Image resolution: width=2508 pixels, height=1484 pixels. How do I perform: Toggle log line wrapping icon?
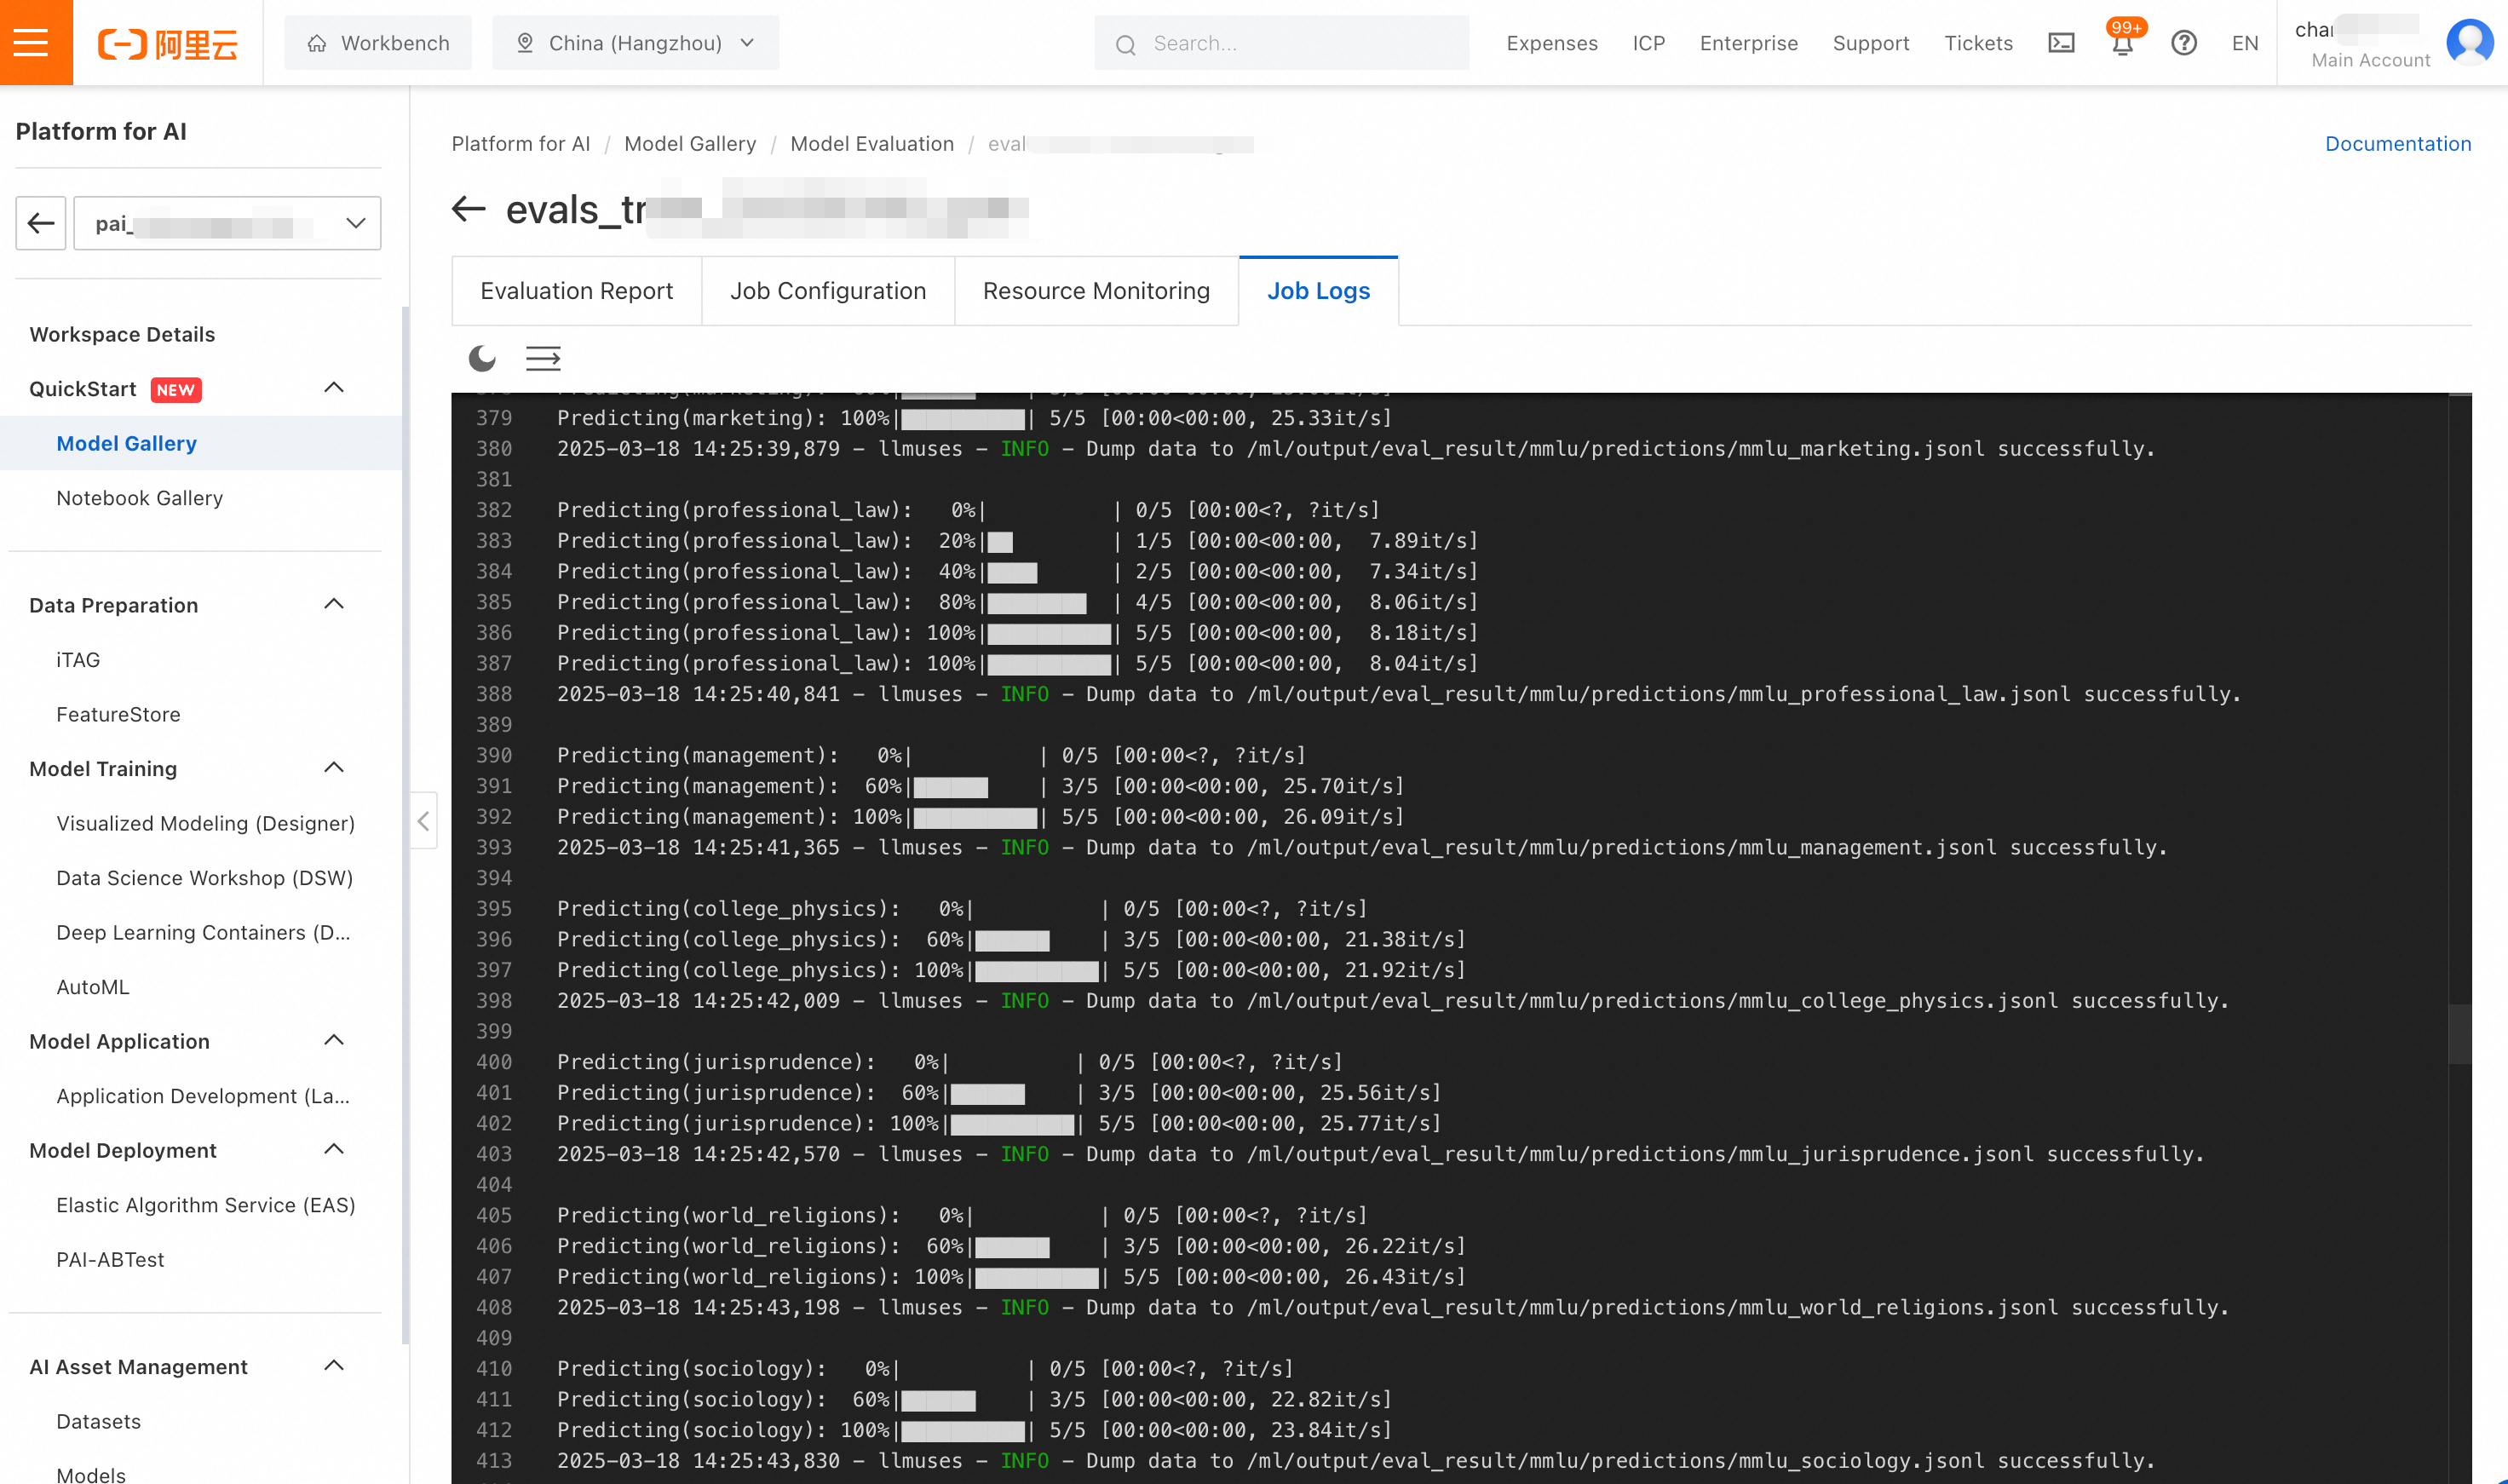[543, 358]
